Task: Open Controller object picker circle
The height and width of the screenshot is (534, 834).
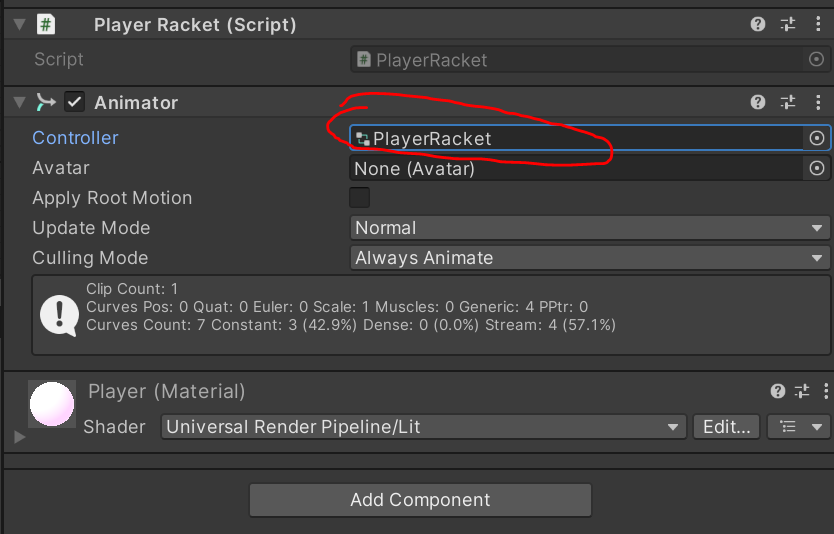Action: [817, 138]
